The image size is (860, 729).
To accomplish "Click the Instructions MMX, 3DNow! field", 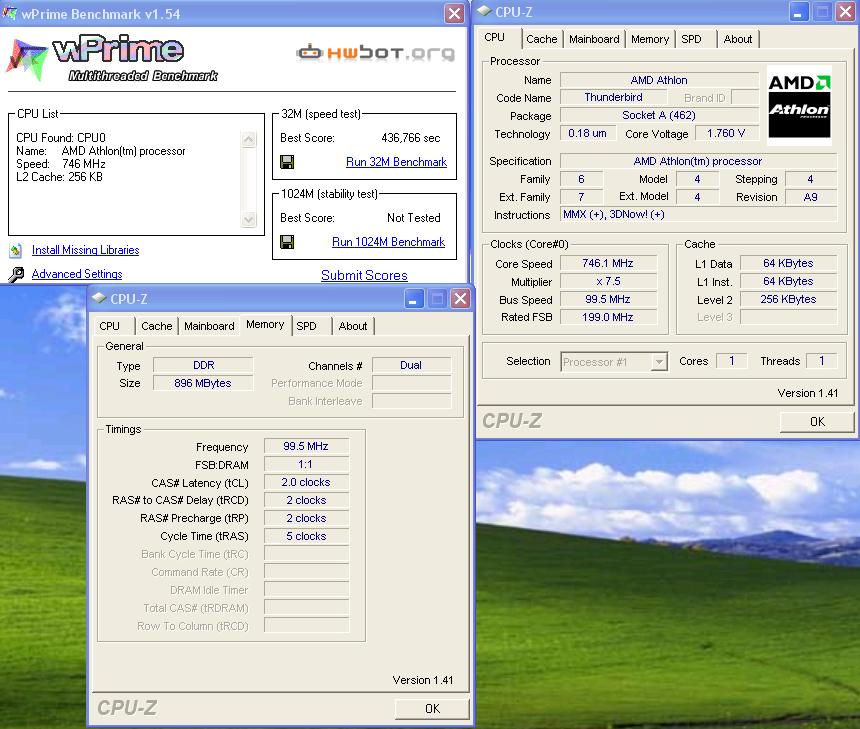I will click(698, 214).
